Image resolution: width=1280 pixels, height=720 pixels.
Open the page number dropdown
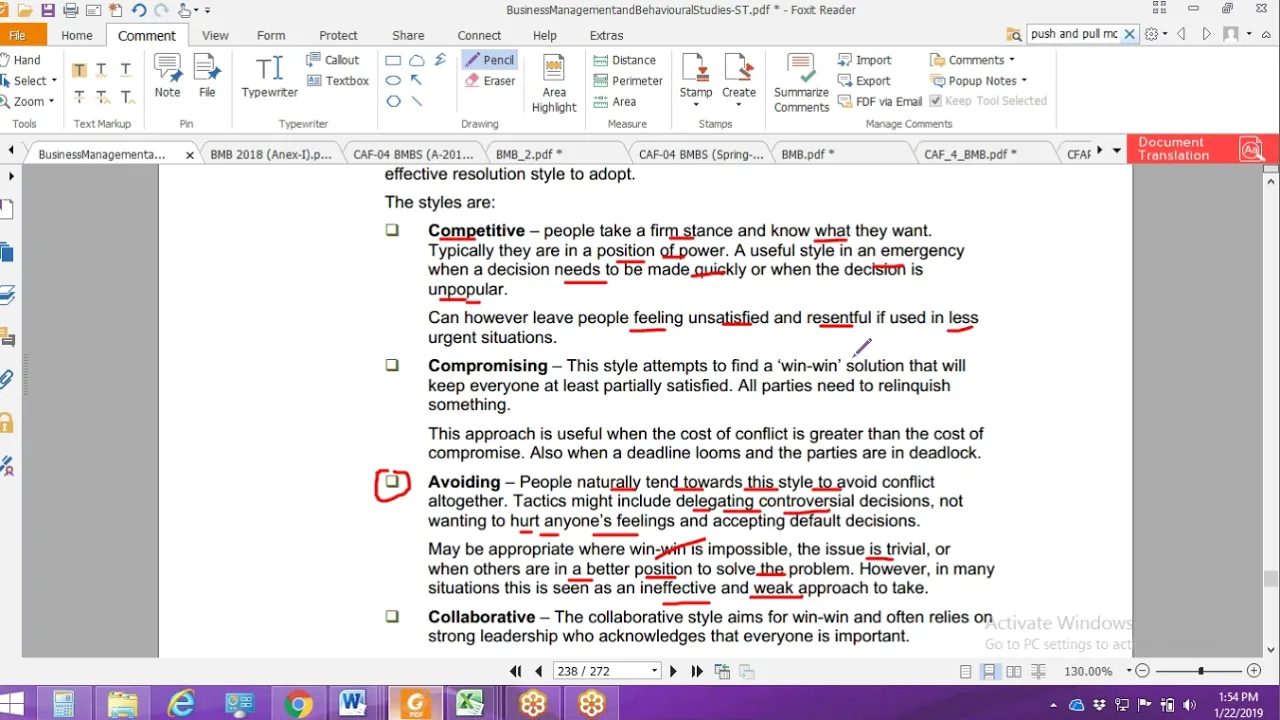655,671
